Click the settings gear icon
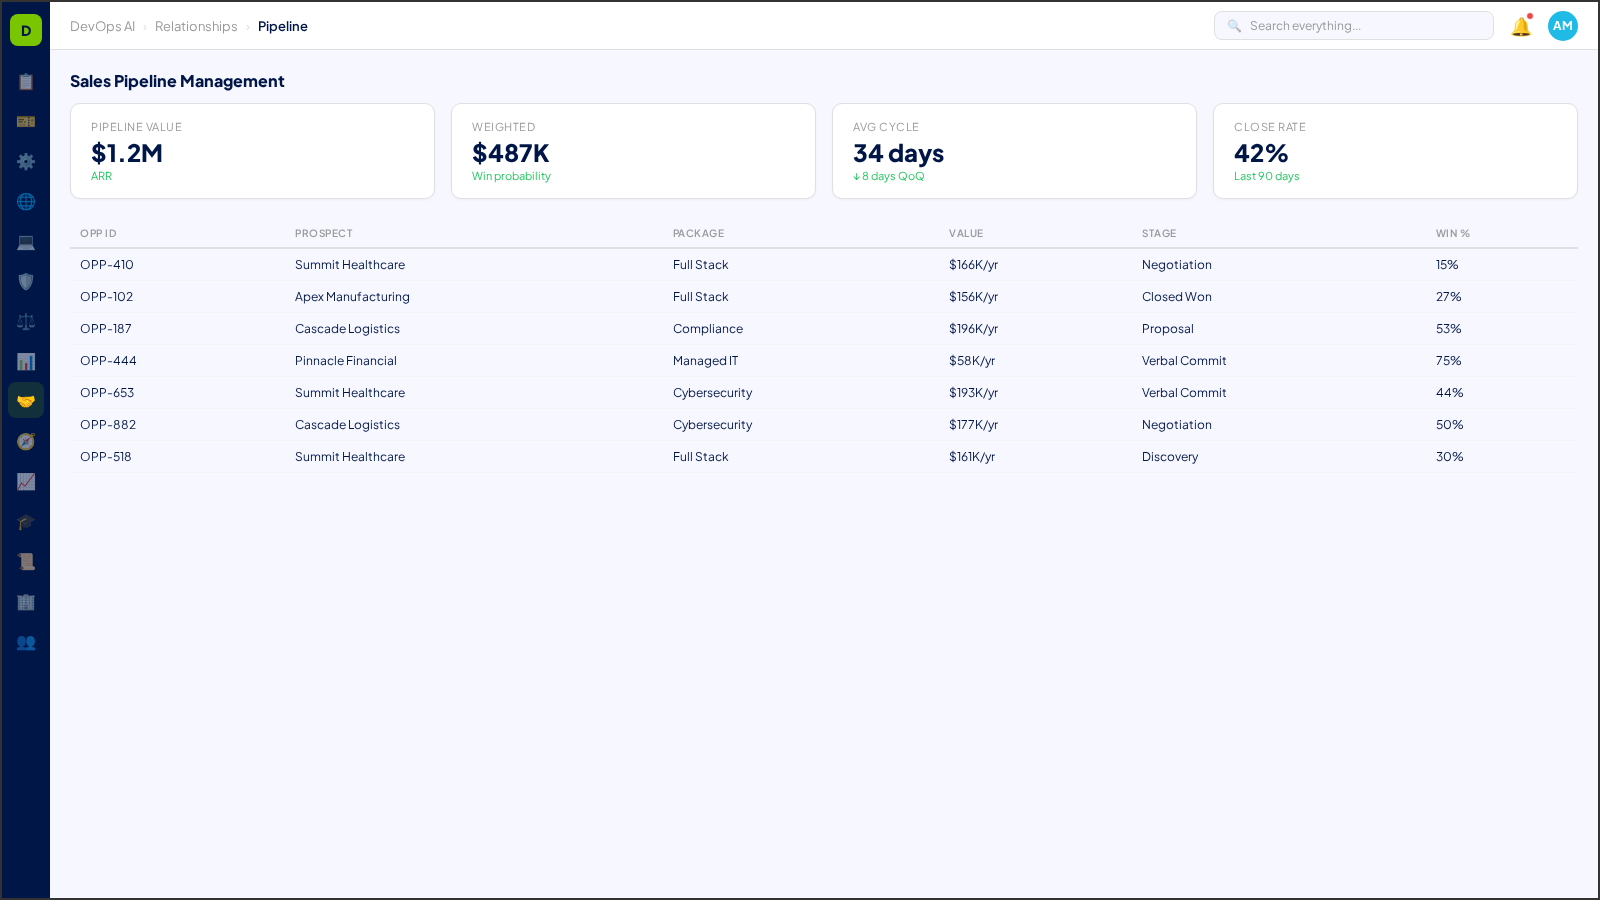 (x=26, y=161)
